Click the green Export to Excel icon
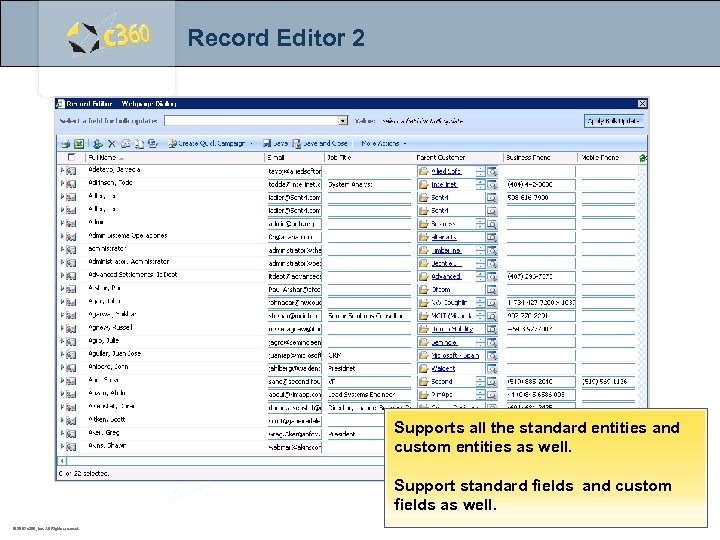This screenshot has width=720, height=540. (79, 144)
